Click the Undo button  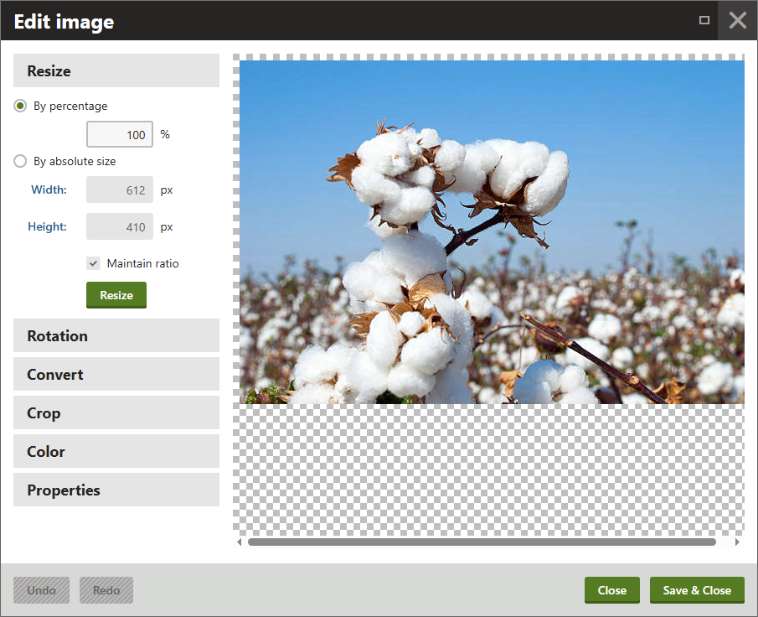tap(42, 590)
